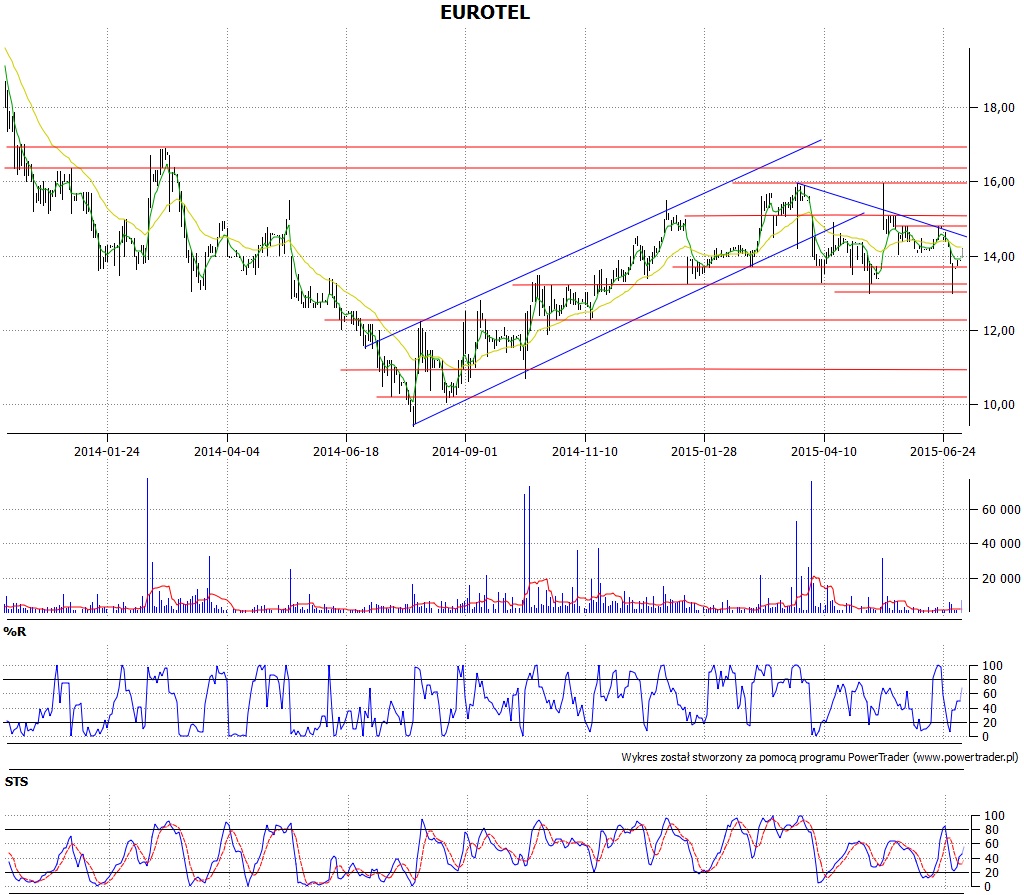Click the 100 level on %R axis
1024x895 pixels.
pos(992,666)
